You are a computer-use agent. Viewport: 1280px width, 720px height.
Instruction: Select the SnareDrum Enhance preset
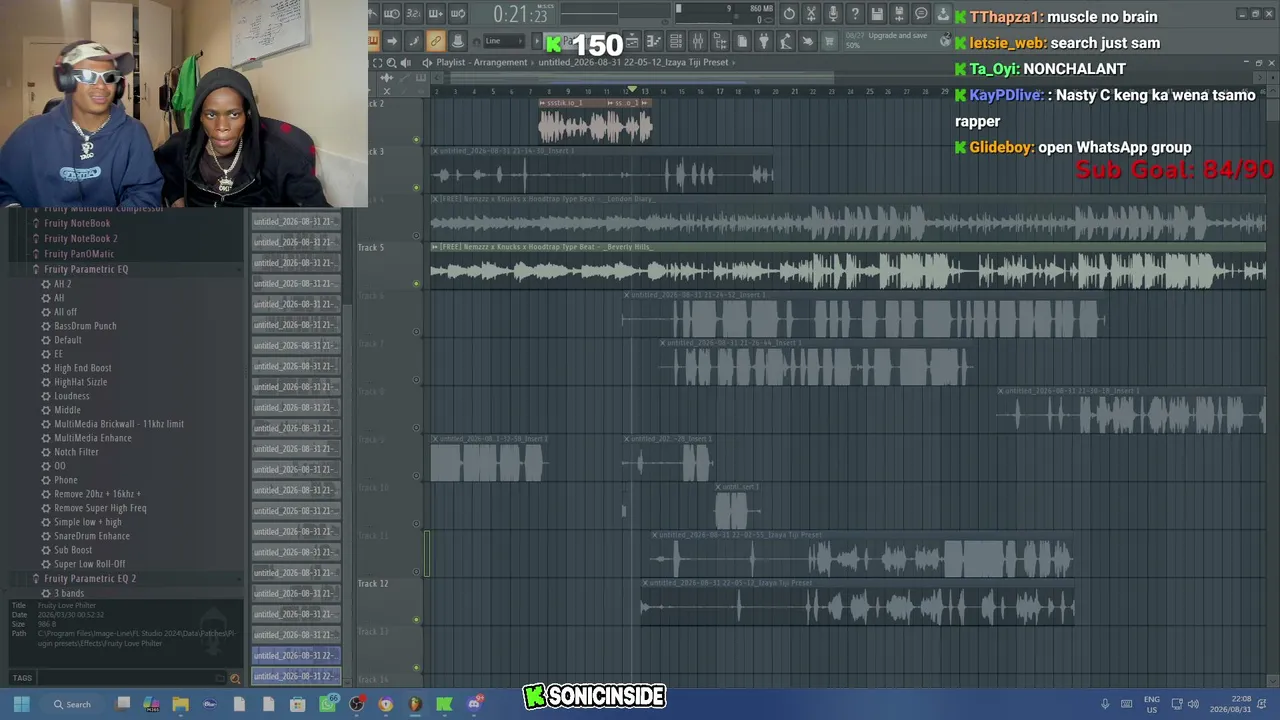tap(92, 536)
